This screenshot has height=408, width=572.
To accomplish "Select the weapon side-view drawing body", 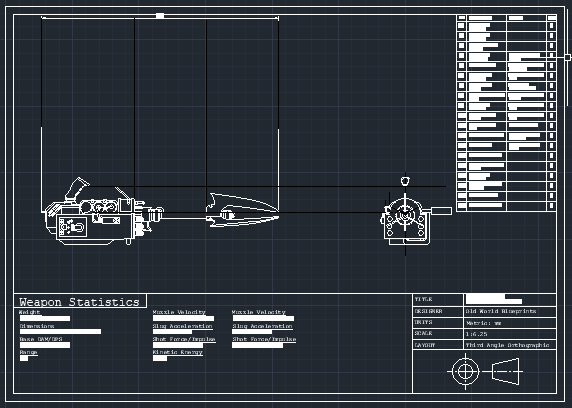I will click(103, 212).
